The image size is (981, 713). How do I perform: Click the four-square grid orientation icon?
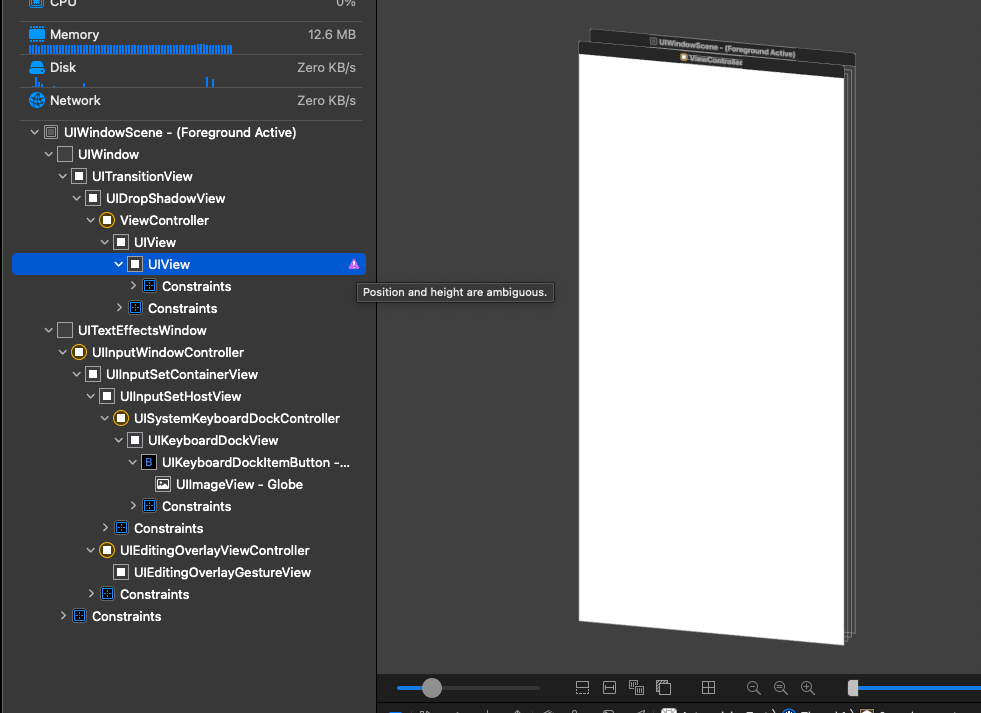pyautogui.click(x=708, y=688)
